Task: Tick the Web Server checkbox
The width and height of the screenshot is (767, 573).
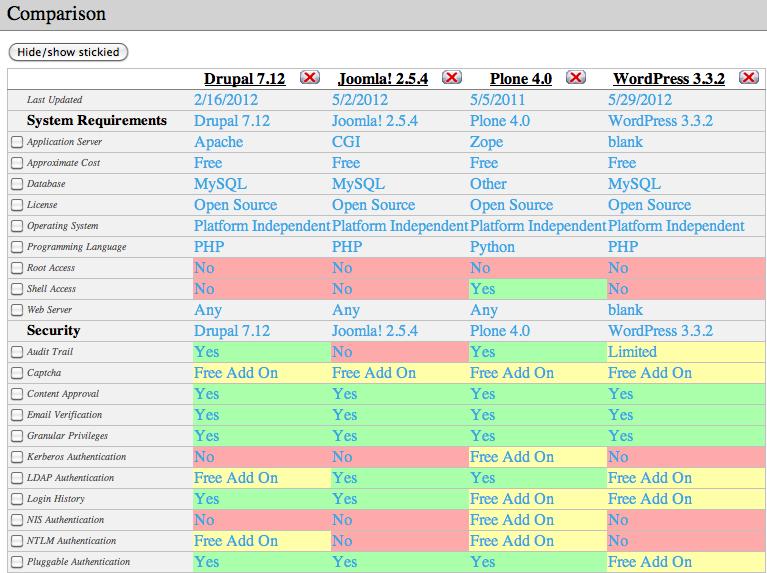Action: pos(17,310)
